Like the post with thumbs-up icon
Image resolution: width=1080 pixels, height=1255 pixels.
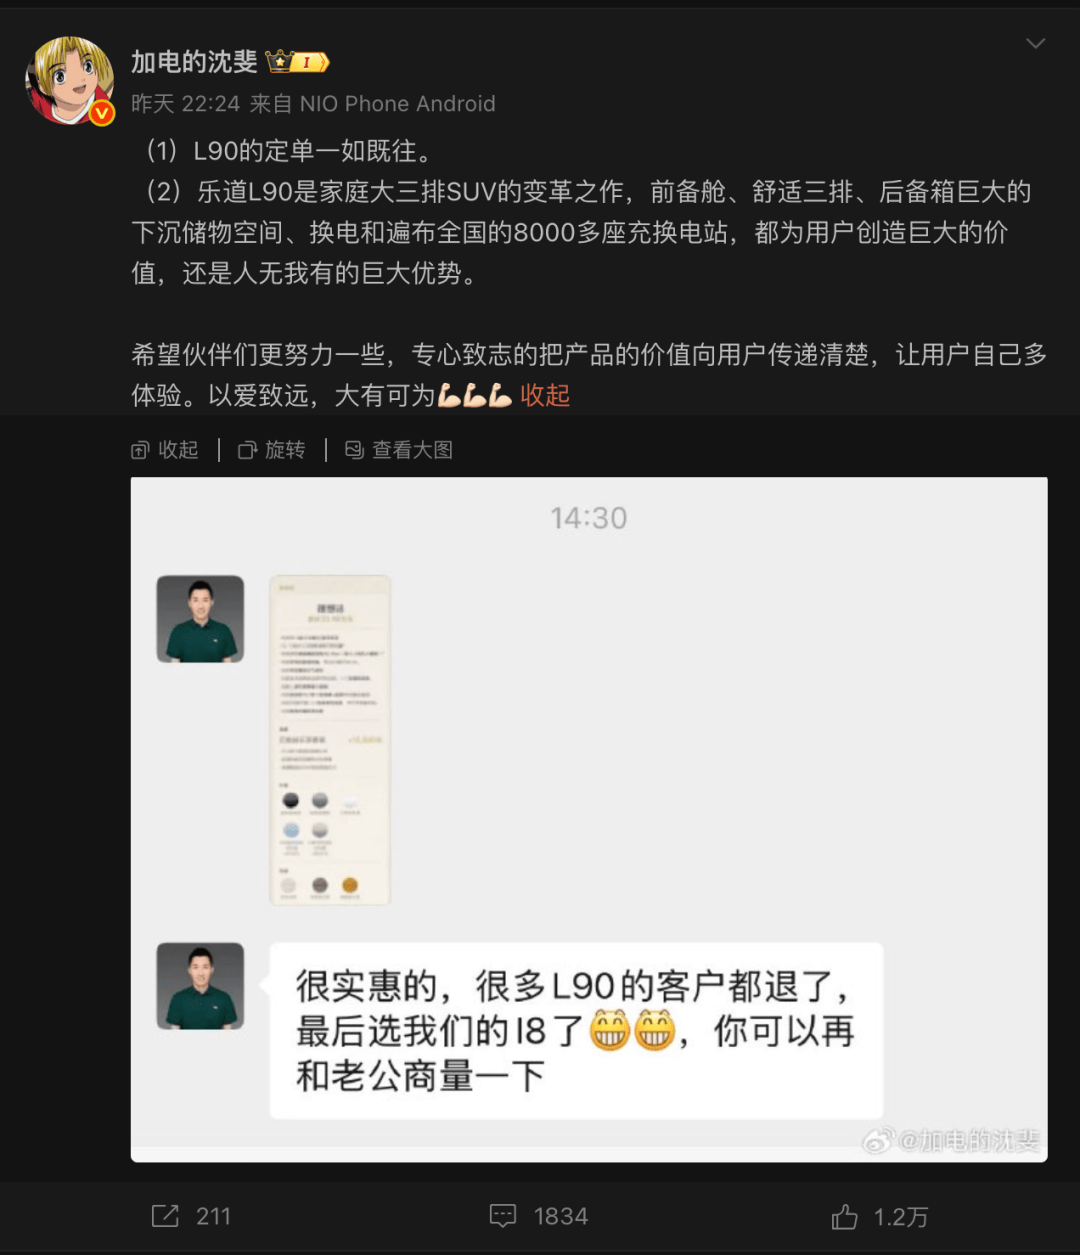point(845,1216)
